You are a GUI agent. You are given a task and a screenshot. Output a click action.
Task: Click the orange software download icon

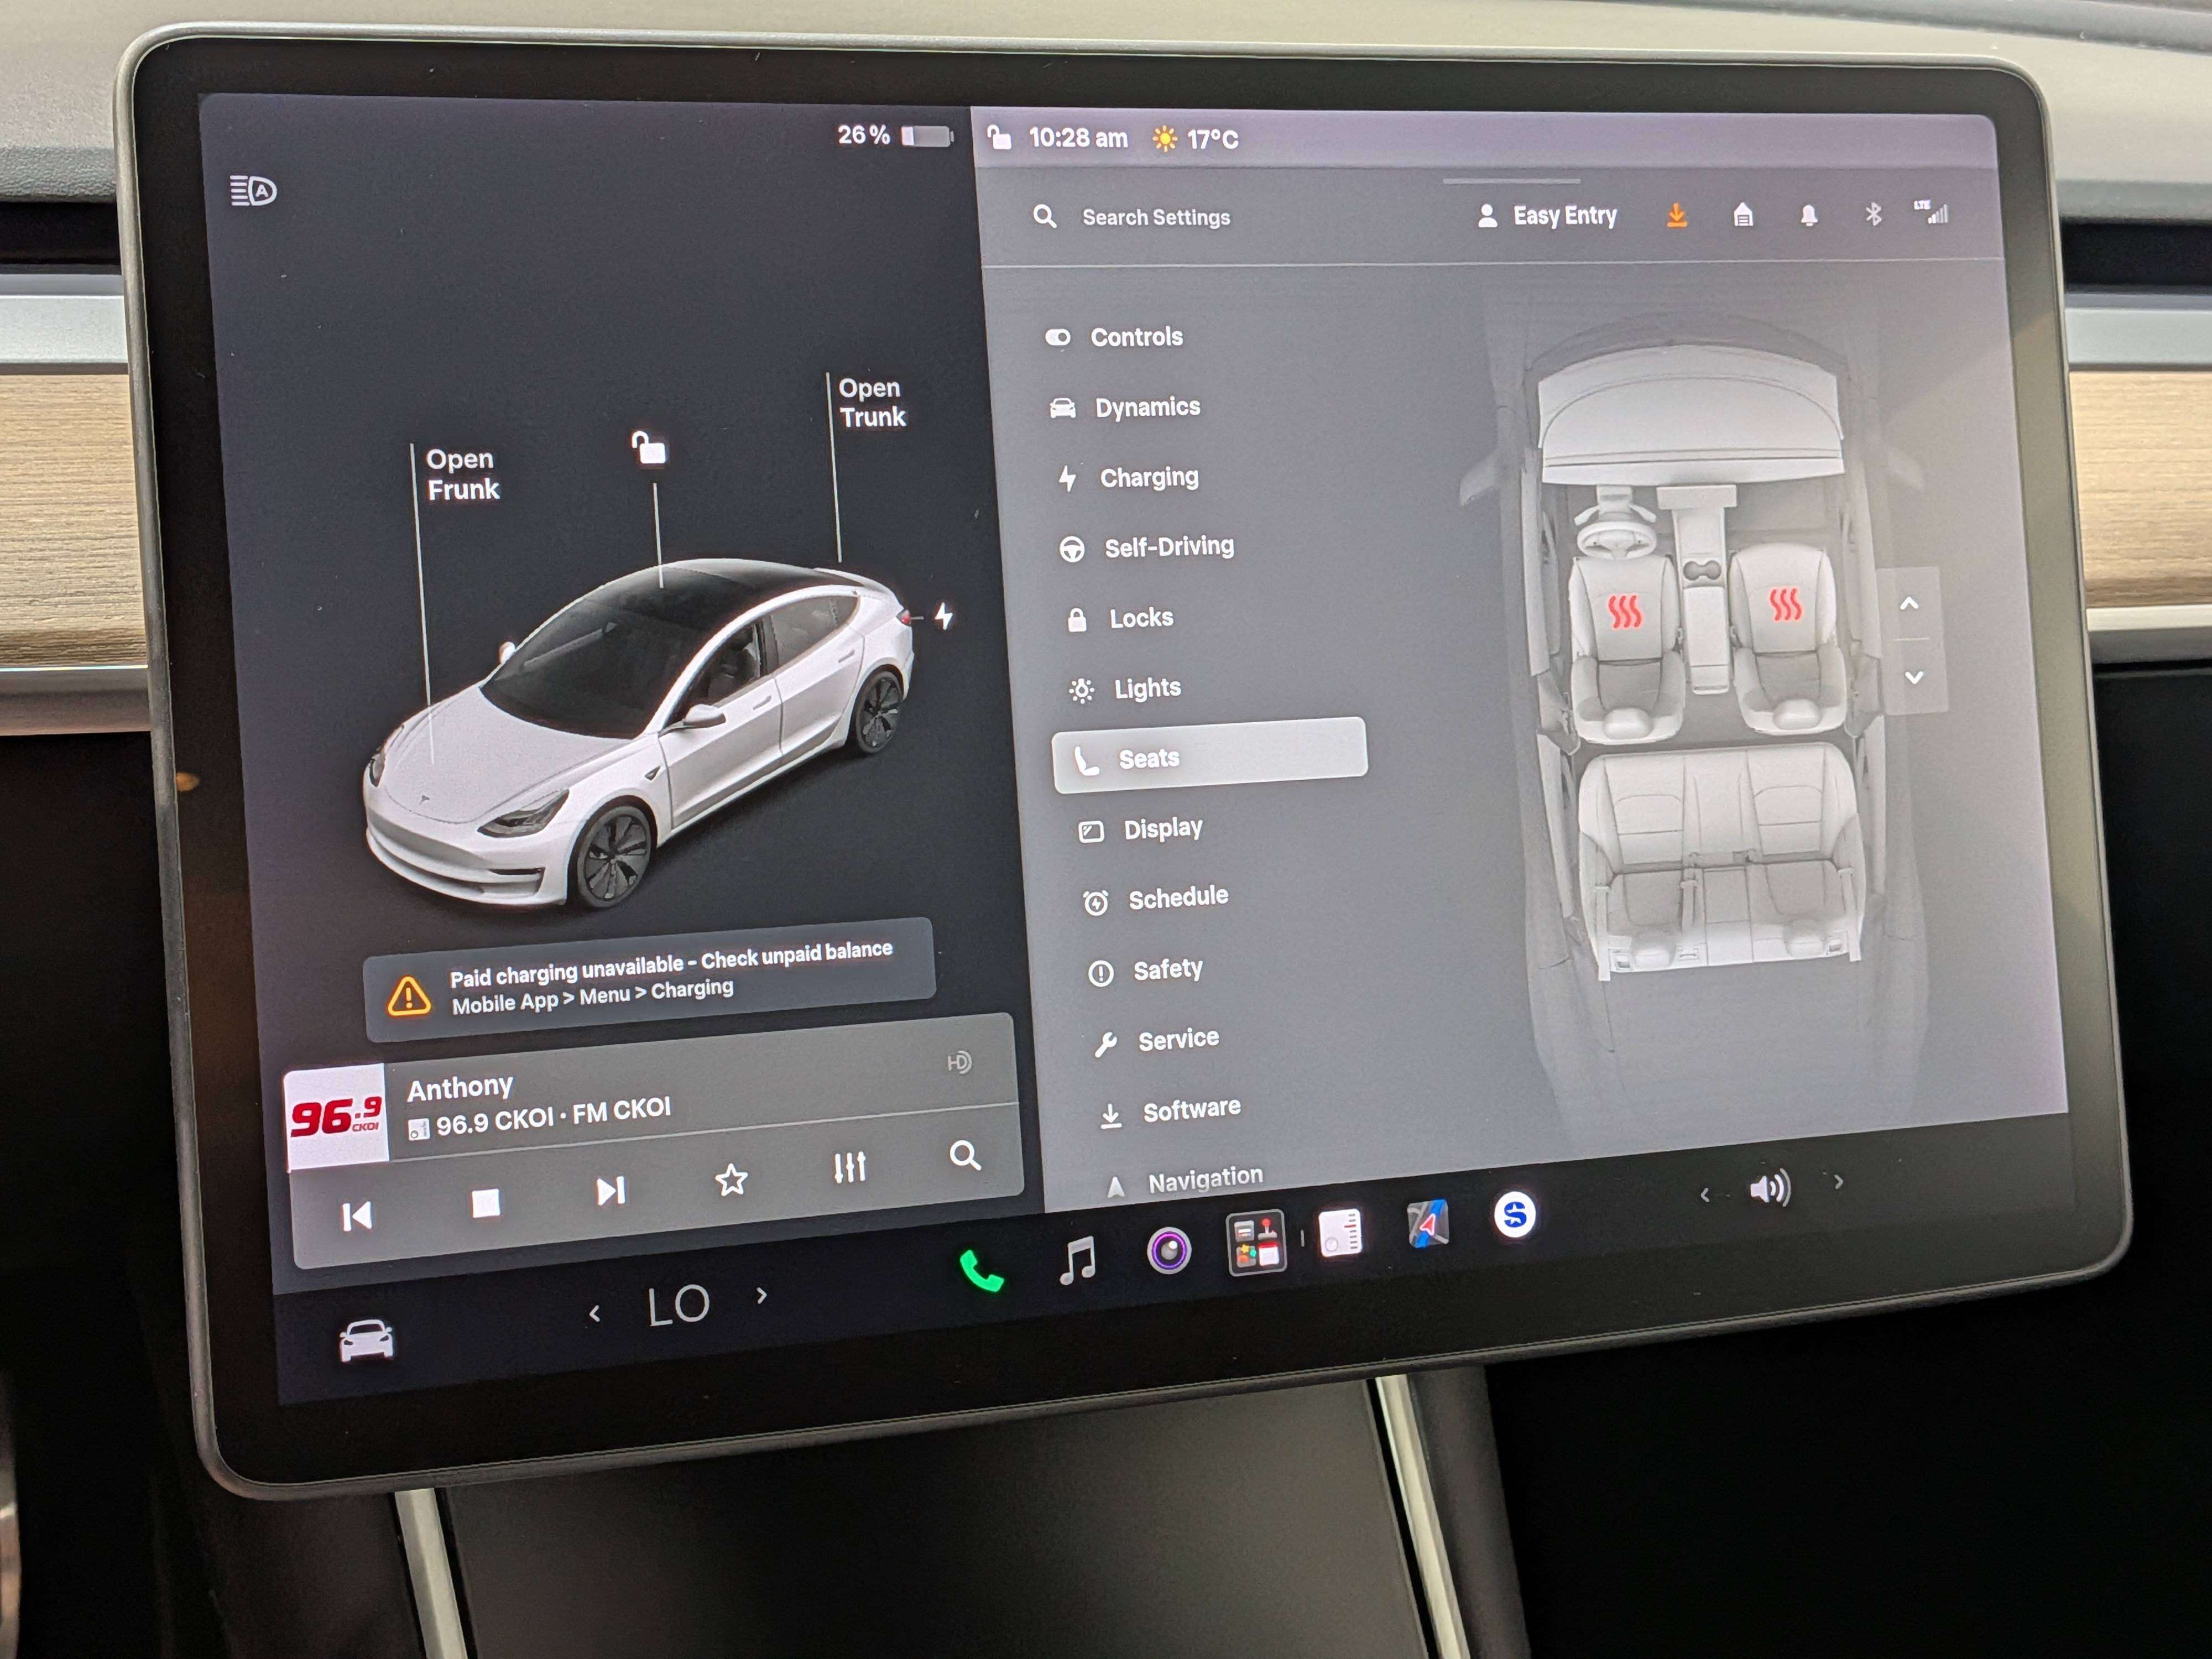(1677, 215)
